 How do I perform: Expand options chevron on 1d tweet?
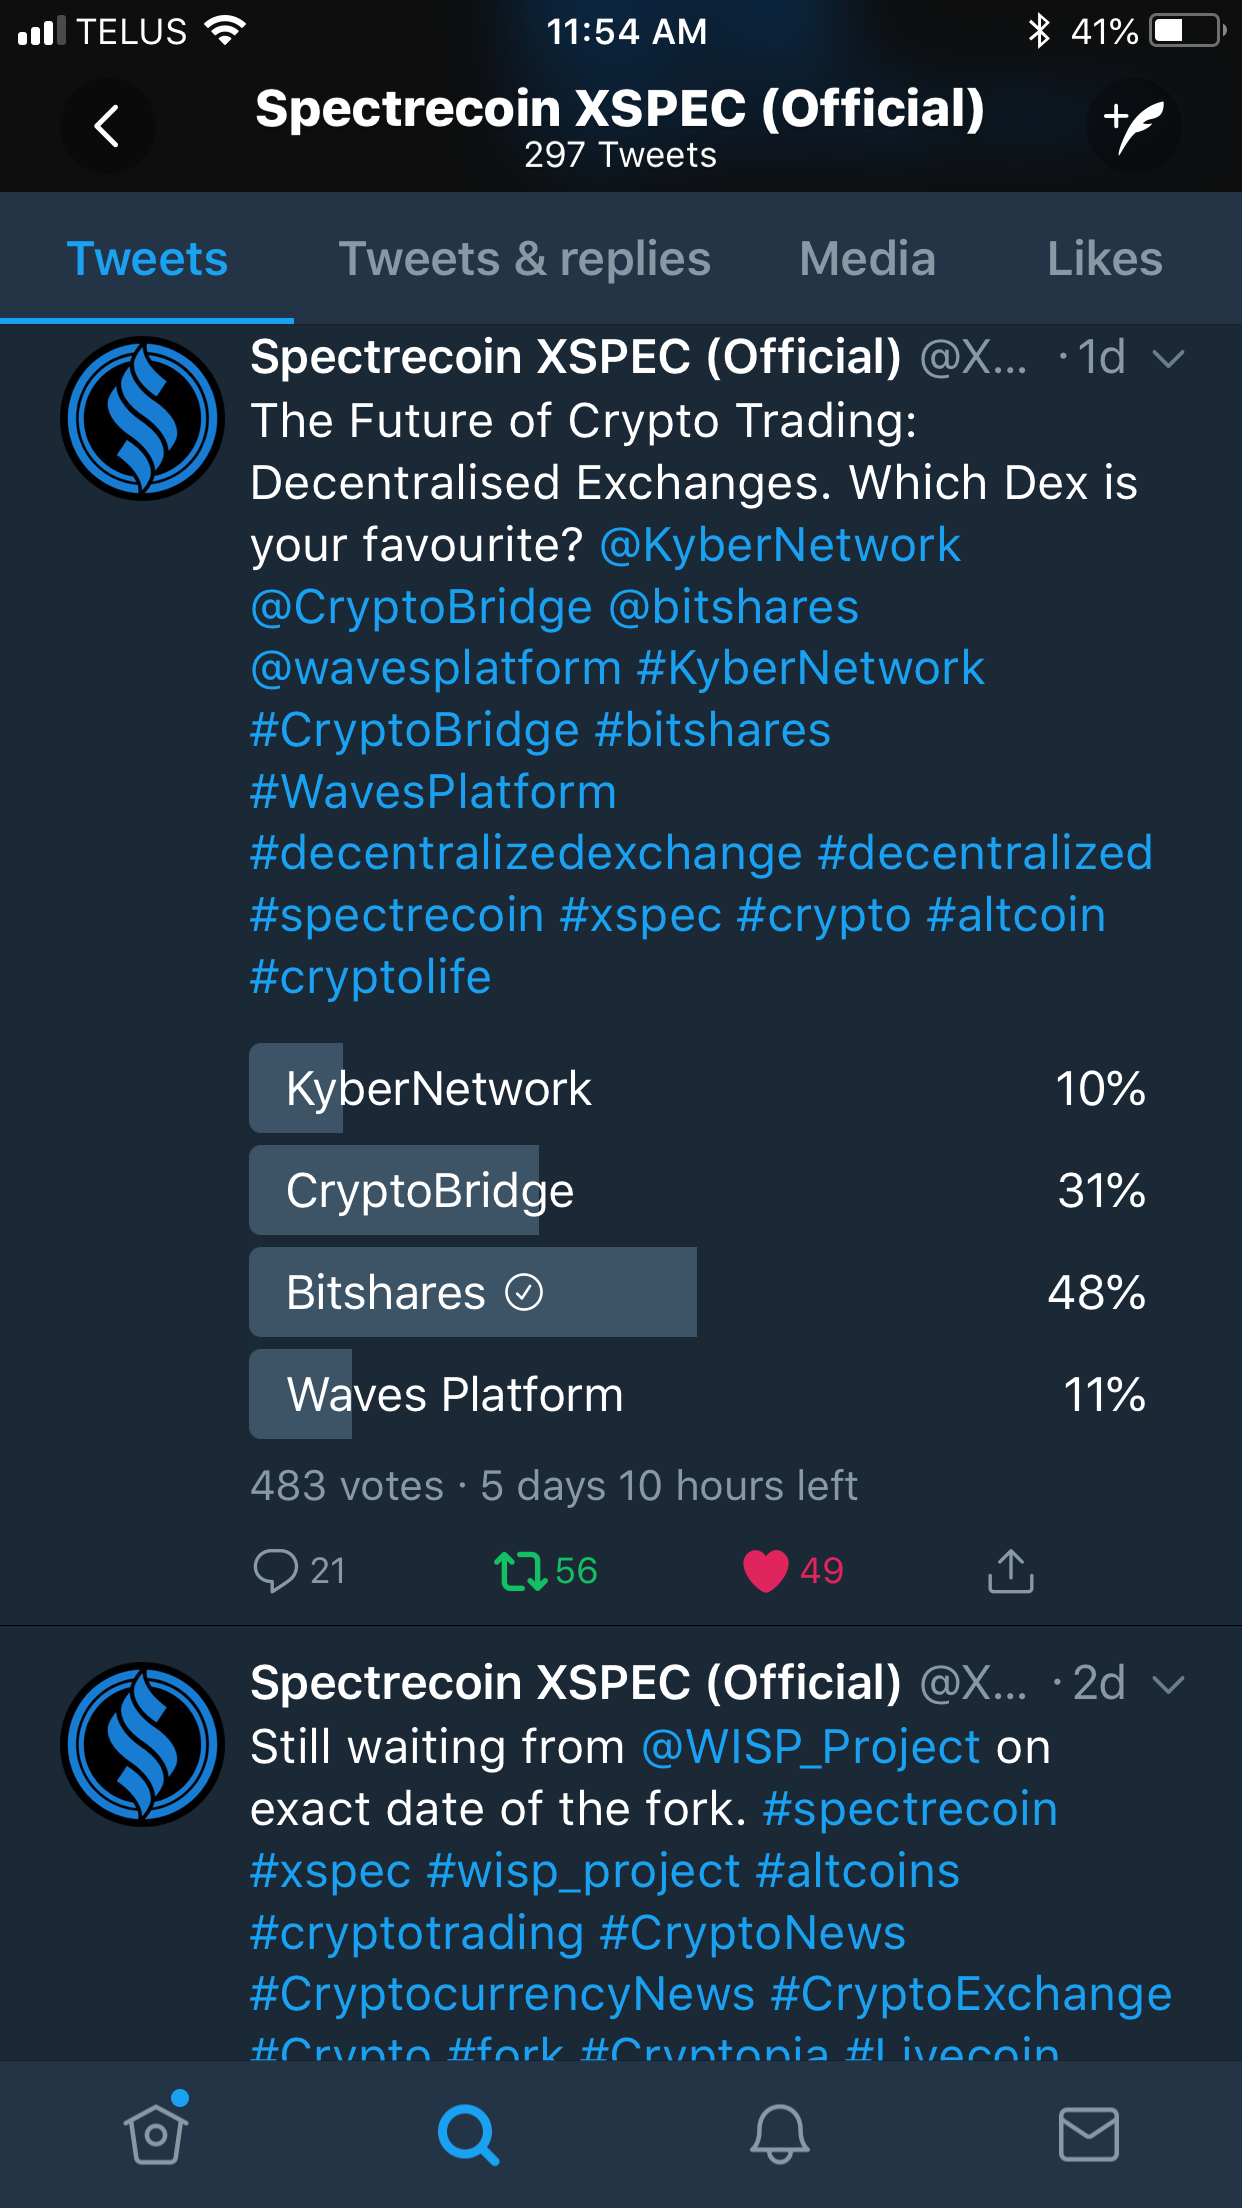[x=1168, y=358]
